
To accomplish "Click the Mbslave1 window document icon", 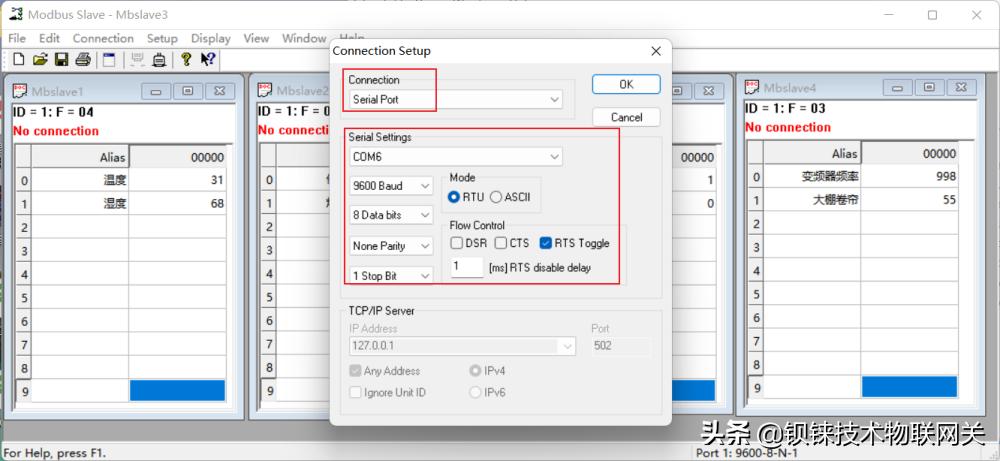I will point(20,91).
